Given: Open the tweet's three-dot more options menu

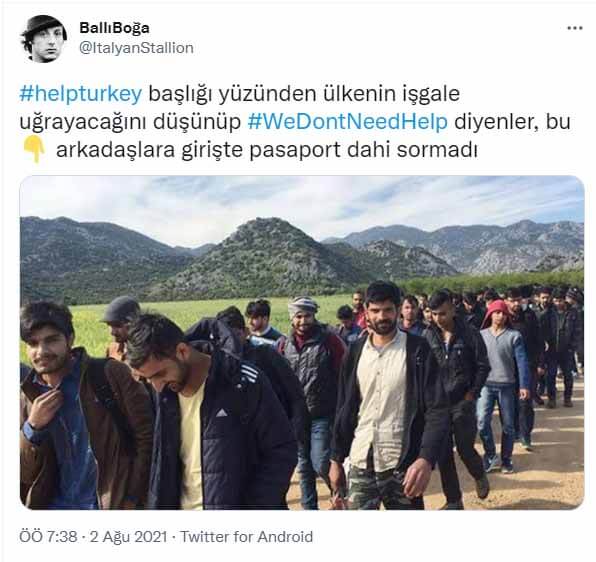Looking at the screenshot, I should point(575,28).
